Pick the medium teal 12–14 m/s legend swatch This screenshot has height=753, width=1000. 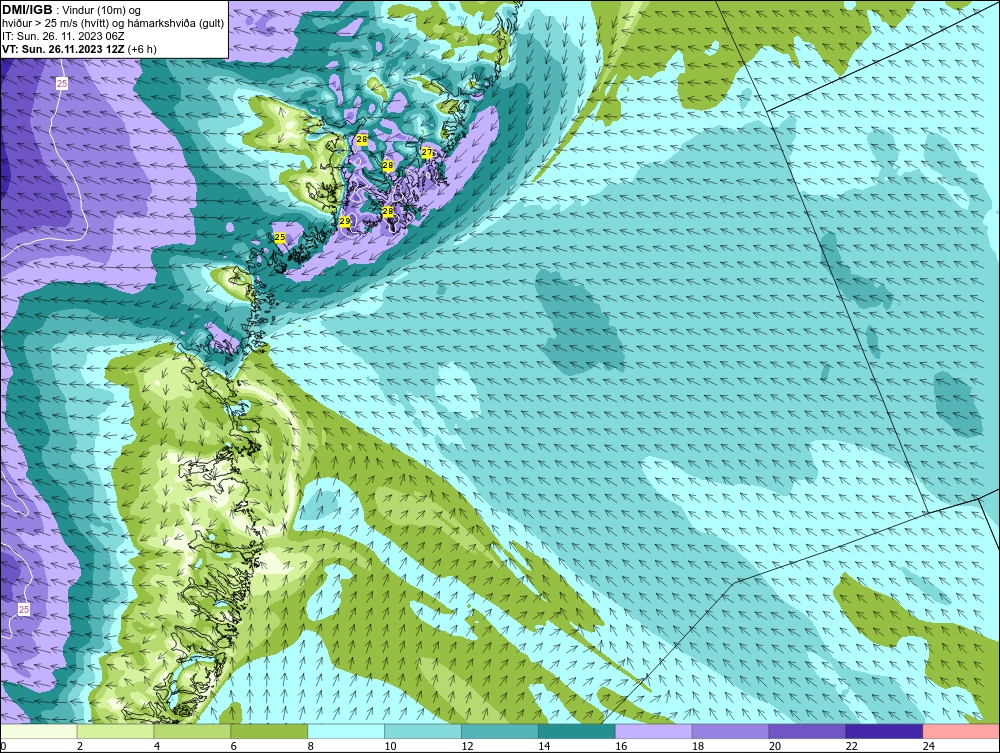[500, 731]
